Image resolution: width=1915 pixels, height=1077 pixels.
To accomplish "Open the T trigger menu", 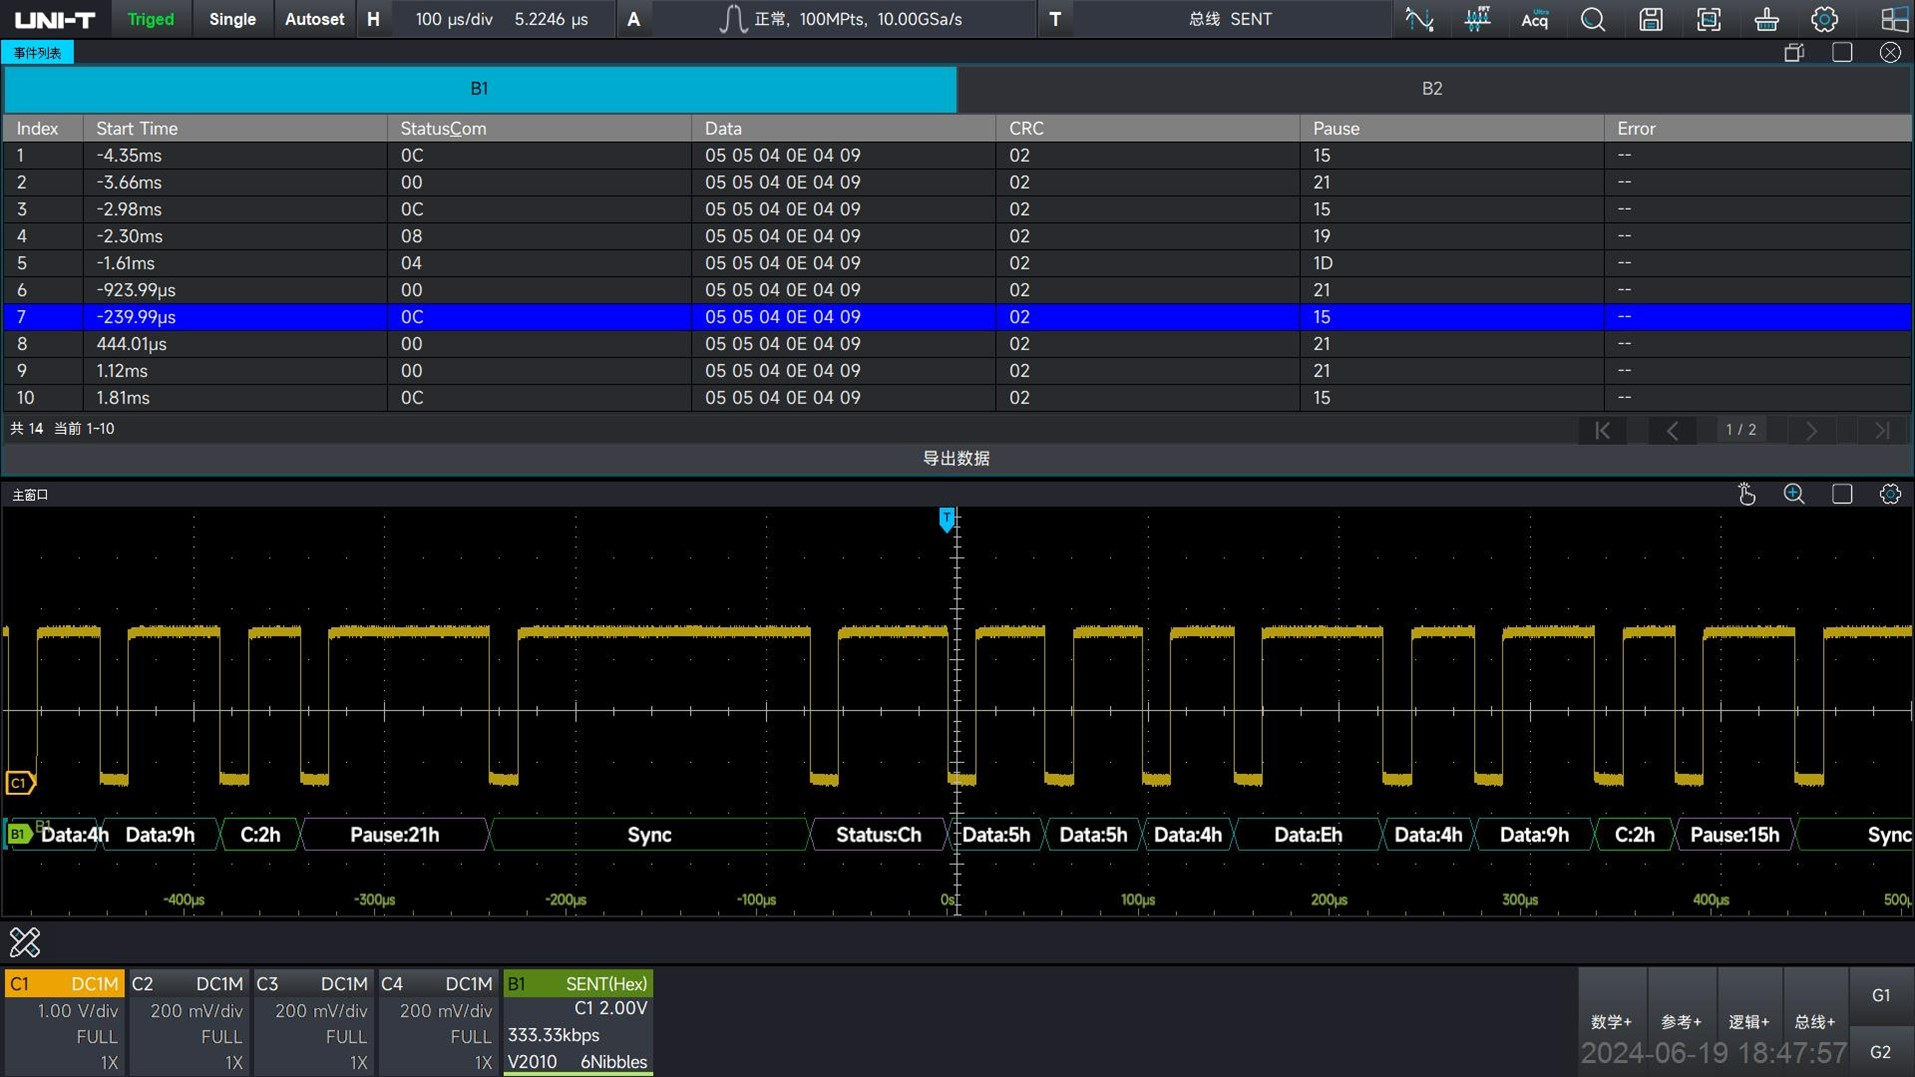I will 1055,19.
